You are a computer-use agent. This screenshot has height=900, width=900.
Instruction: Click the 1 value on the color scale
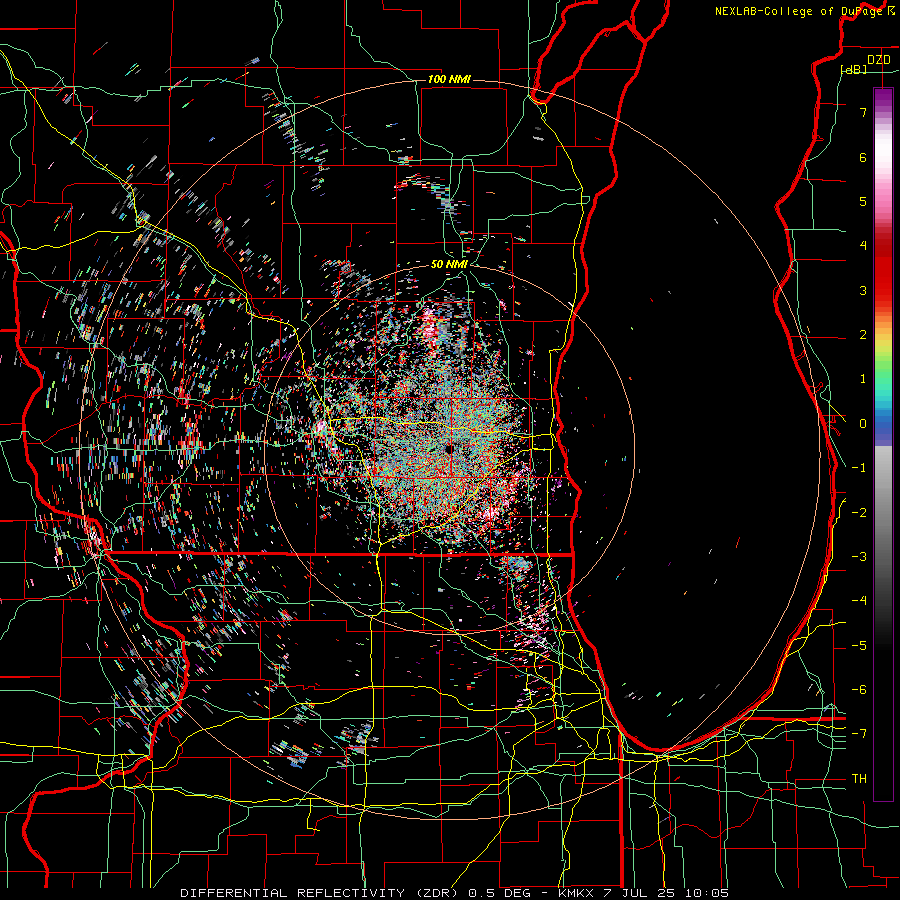point(863,379)
